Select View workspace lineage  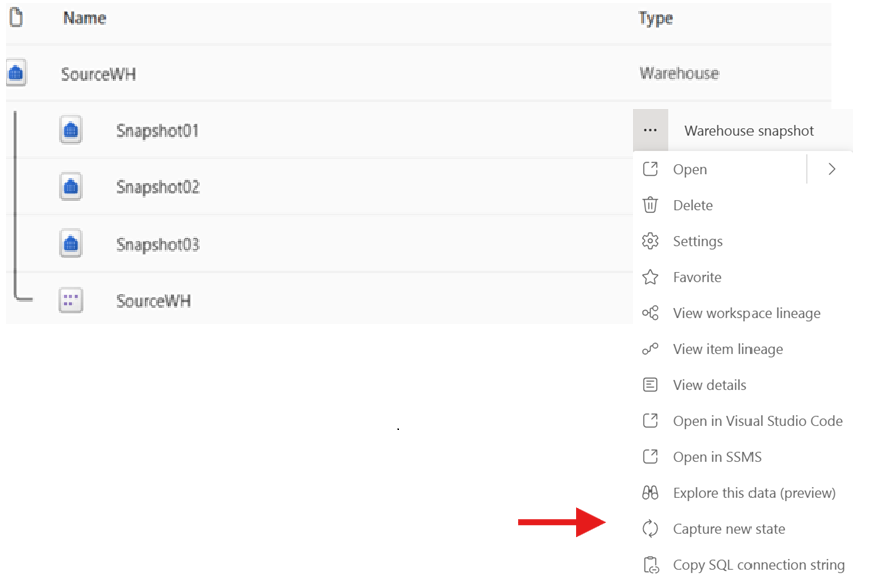746,313
